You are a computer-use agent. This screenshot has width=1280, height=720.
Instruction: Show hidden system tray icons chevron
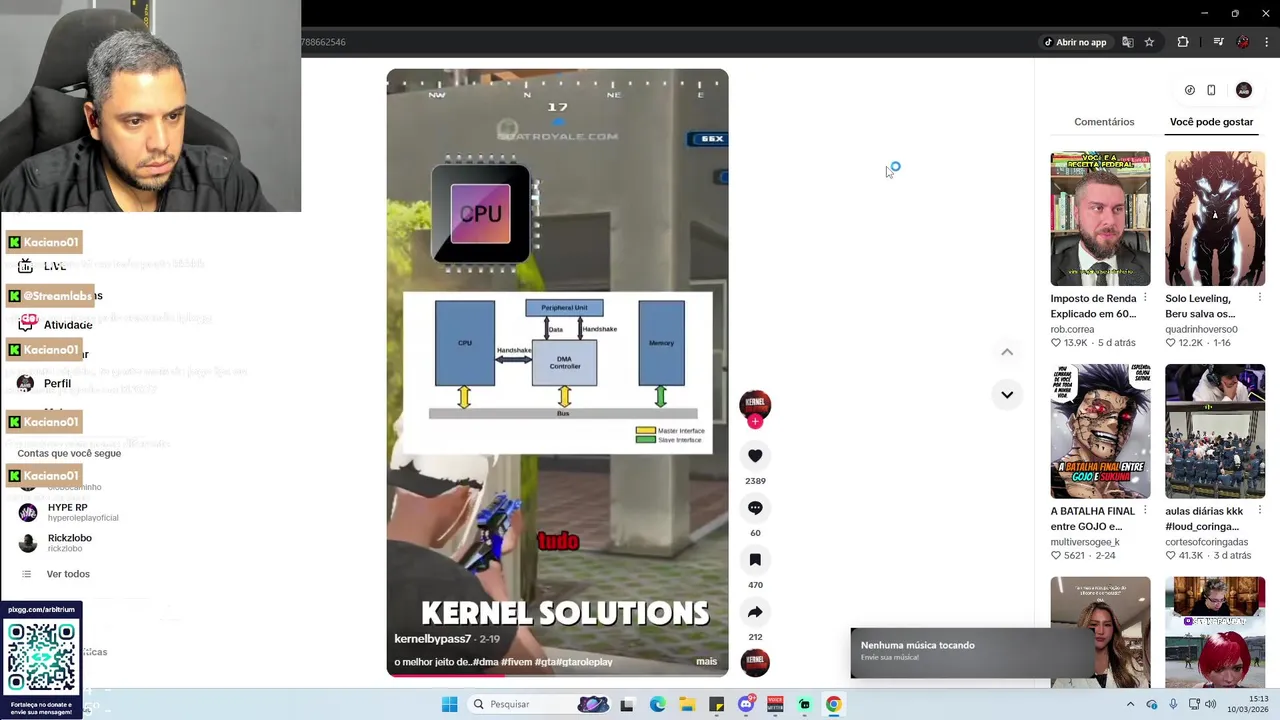pos(1131,704)
